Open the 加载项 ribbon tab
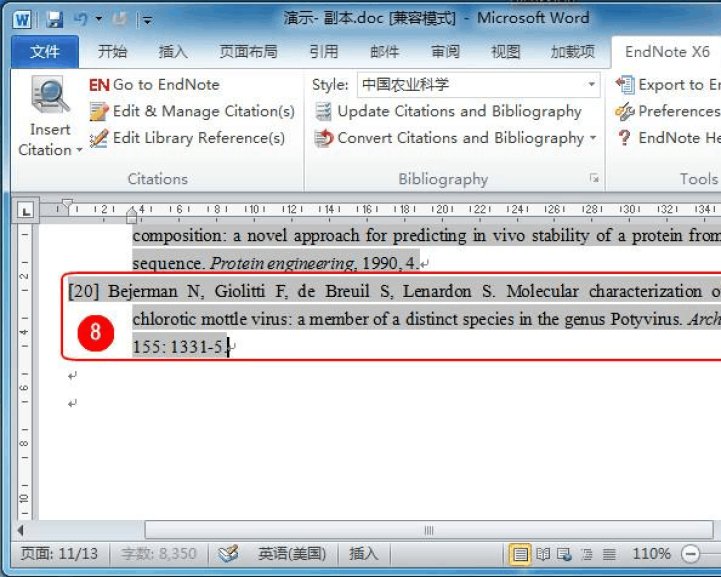 coord(572,51)
